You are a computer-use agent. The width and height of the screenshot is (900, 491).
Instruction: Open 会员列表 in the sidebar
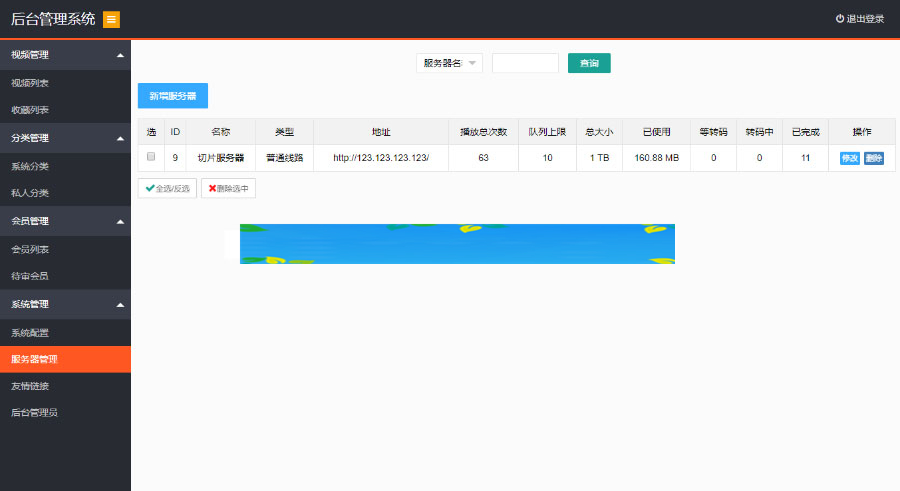30,249
